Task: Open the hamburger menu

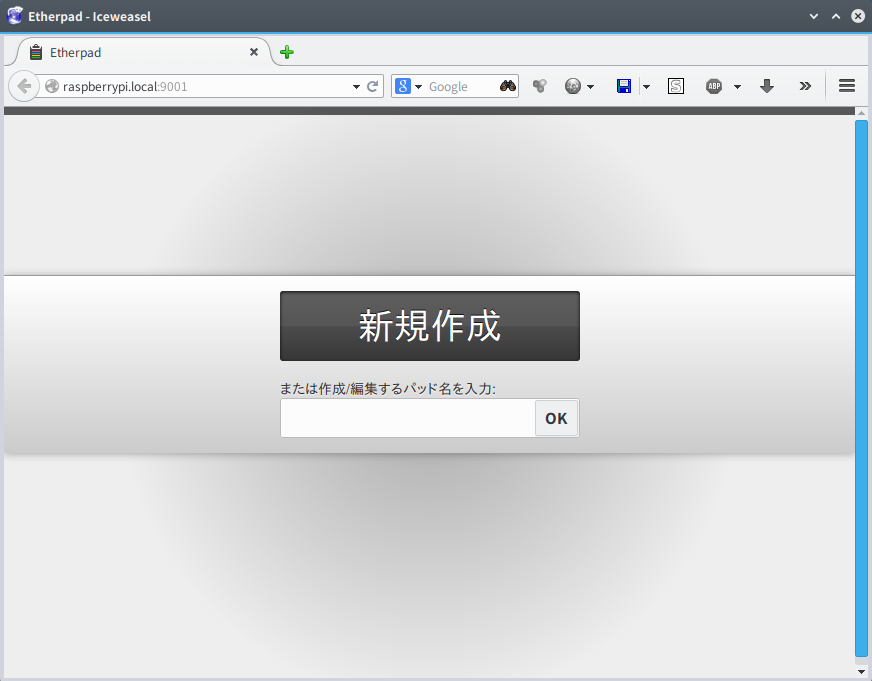Action: click(847, 86)
